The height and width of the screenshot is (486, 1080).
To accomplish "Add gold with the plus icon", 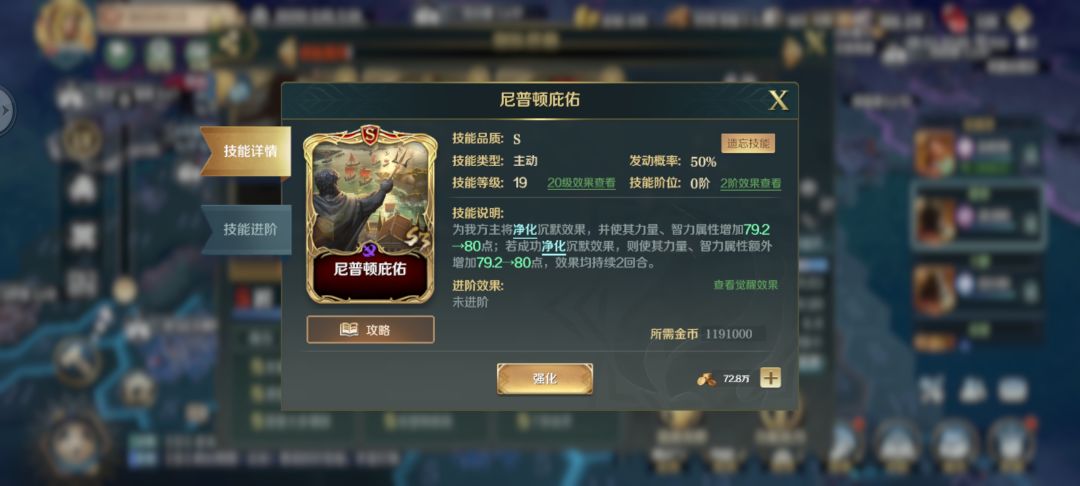I will 770,378.
